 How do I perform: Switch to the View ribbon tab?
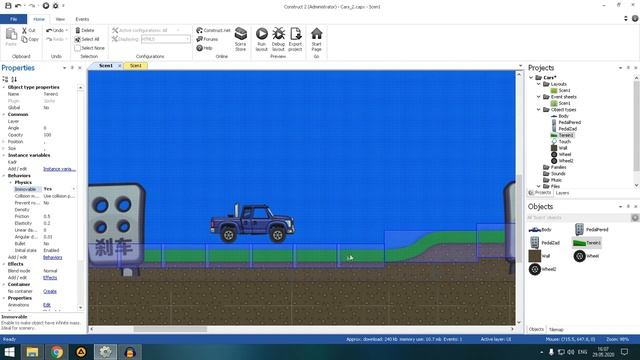[x=60, y=19]
